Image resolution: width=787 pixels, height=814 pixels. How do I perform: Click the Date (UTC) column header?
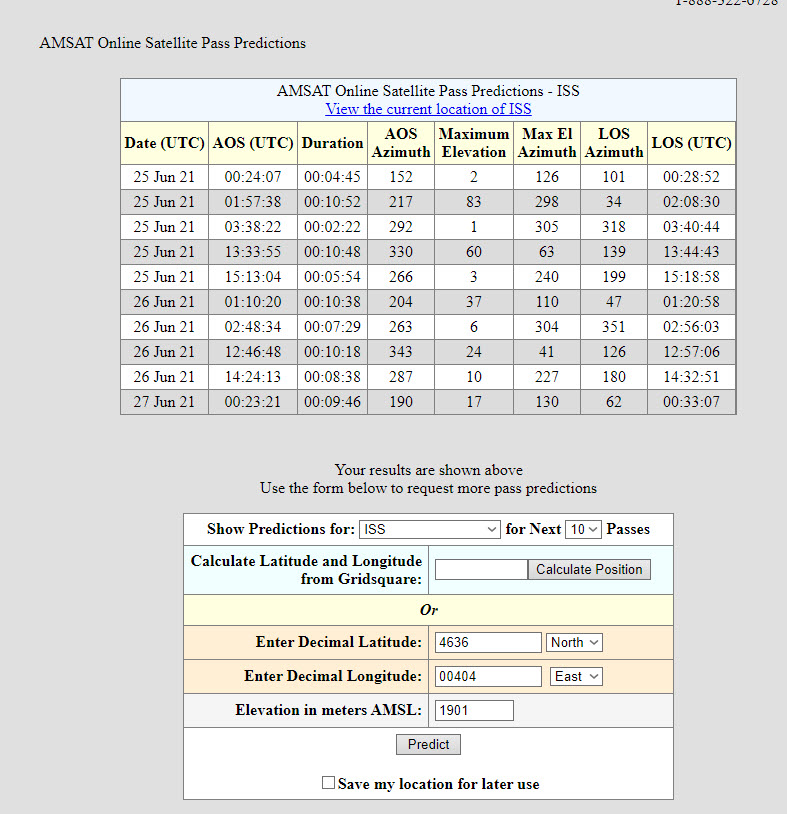point(165,143)
